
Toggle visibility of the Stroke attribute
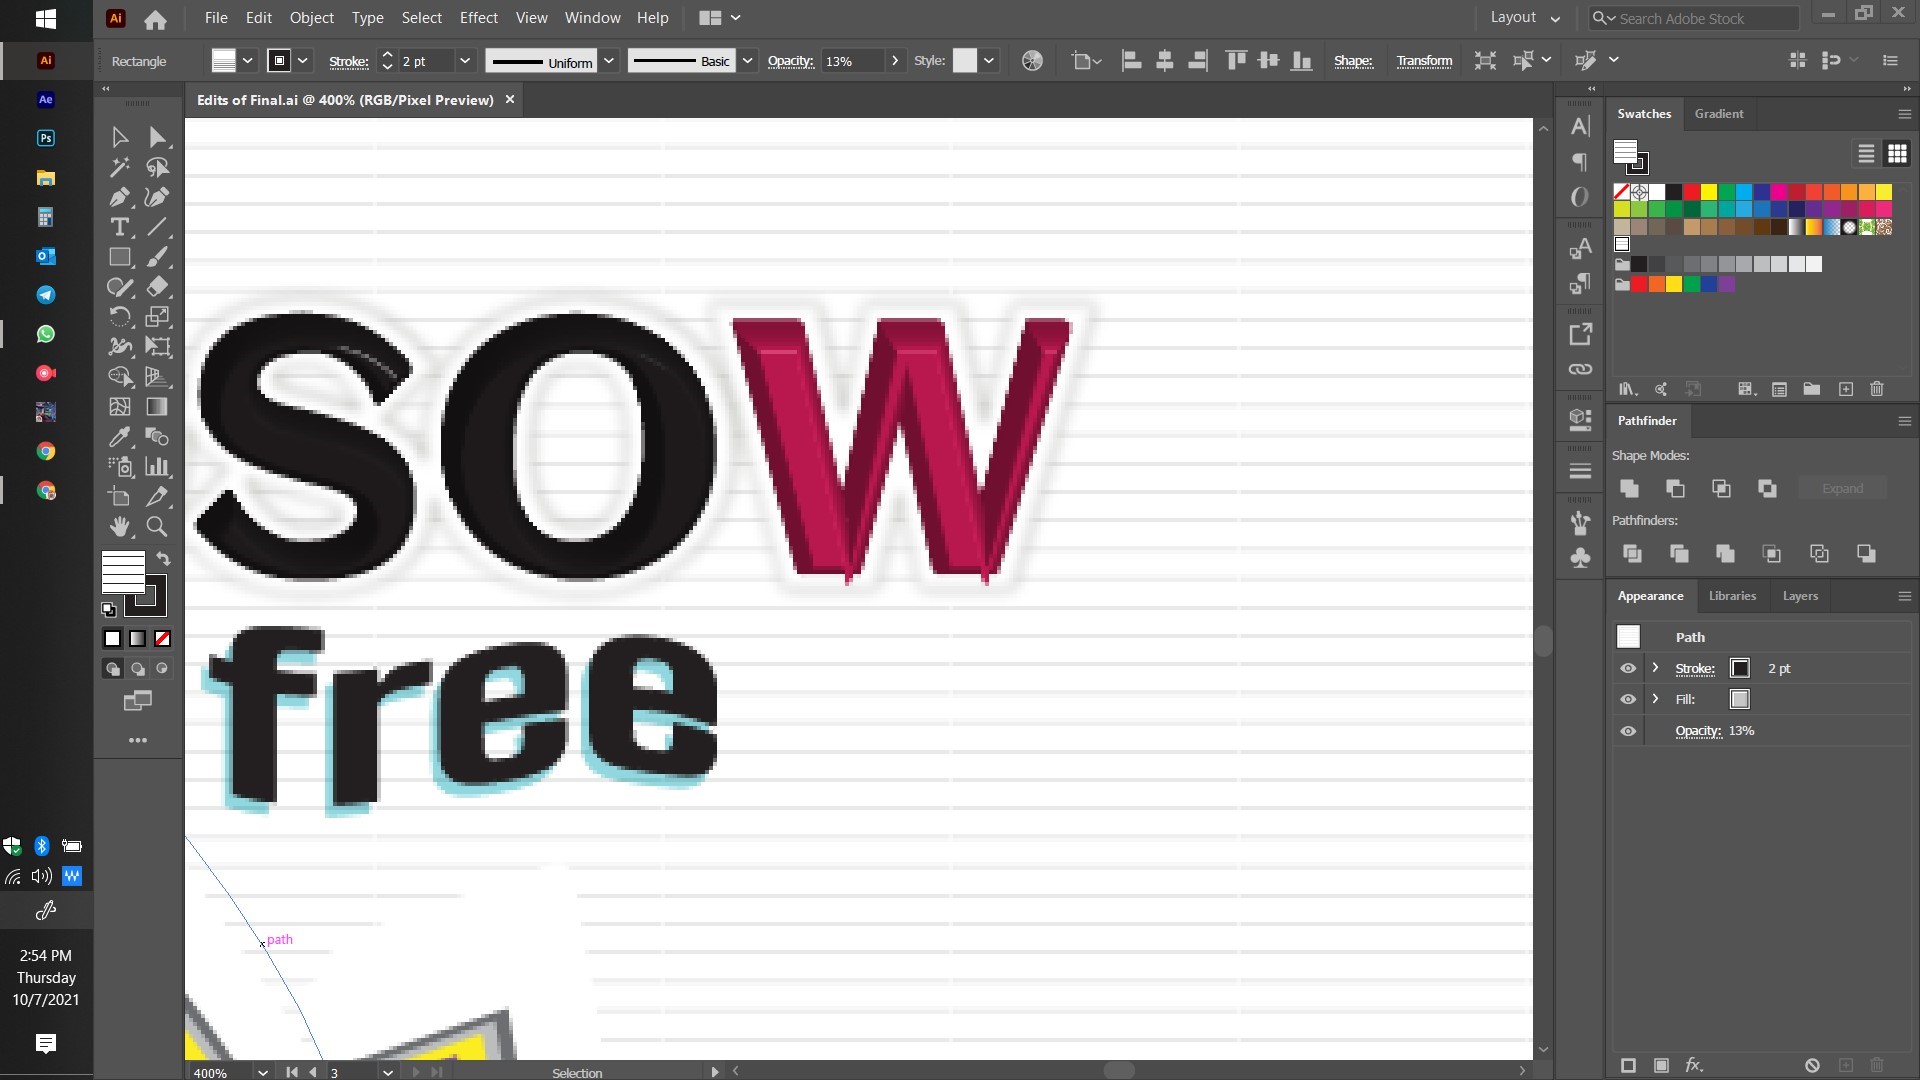1628,669
